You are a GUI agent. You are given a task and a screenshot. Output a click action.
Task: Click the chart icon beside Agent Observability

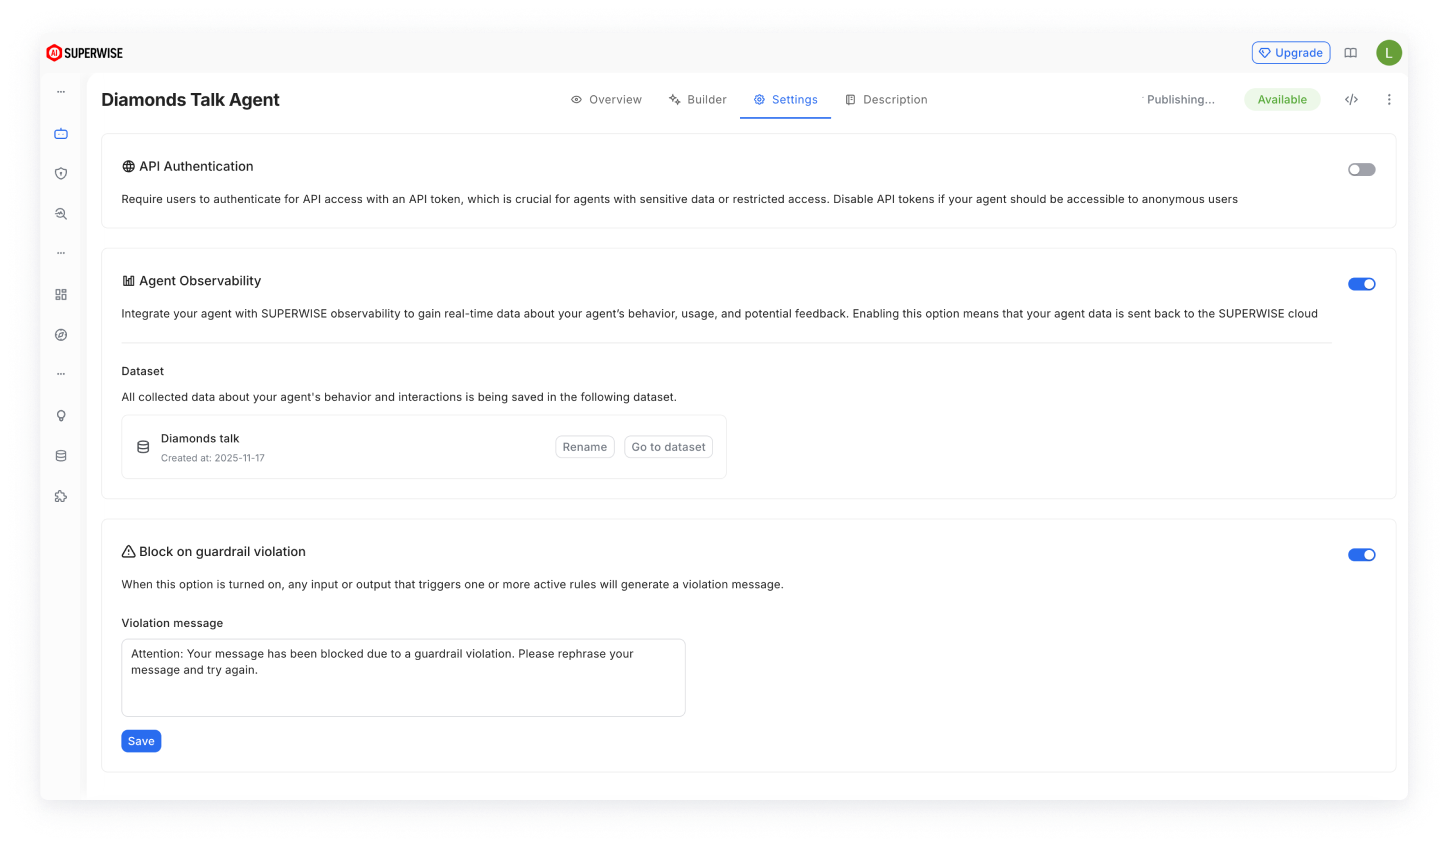coord(128,281)
